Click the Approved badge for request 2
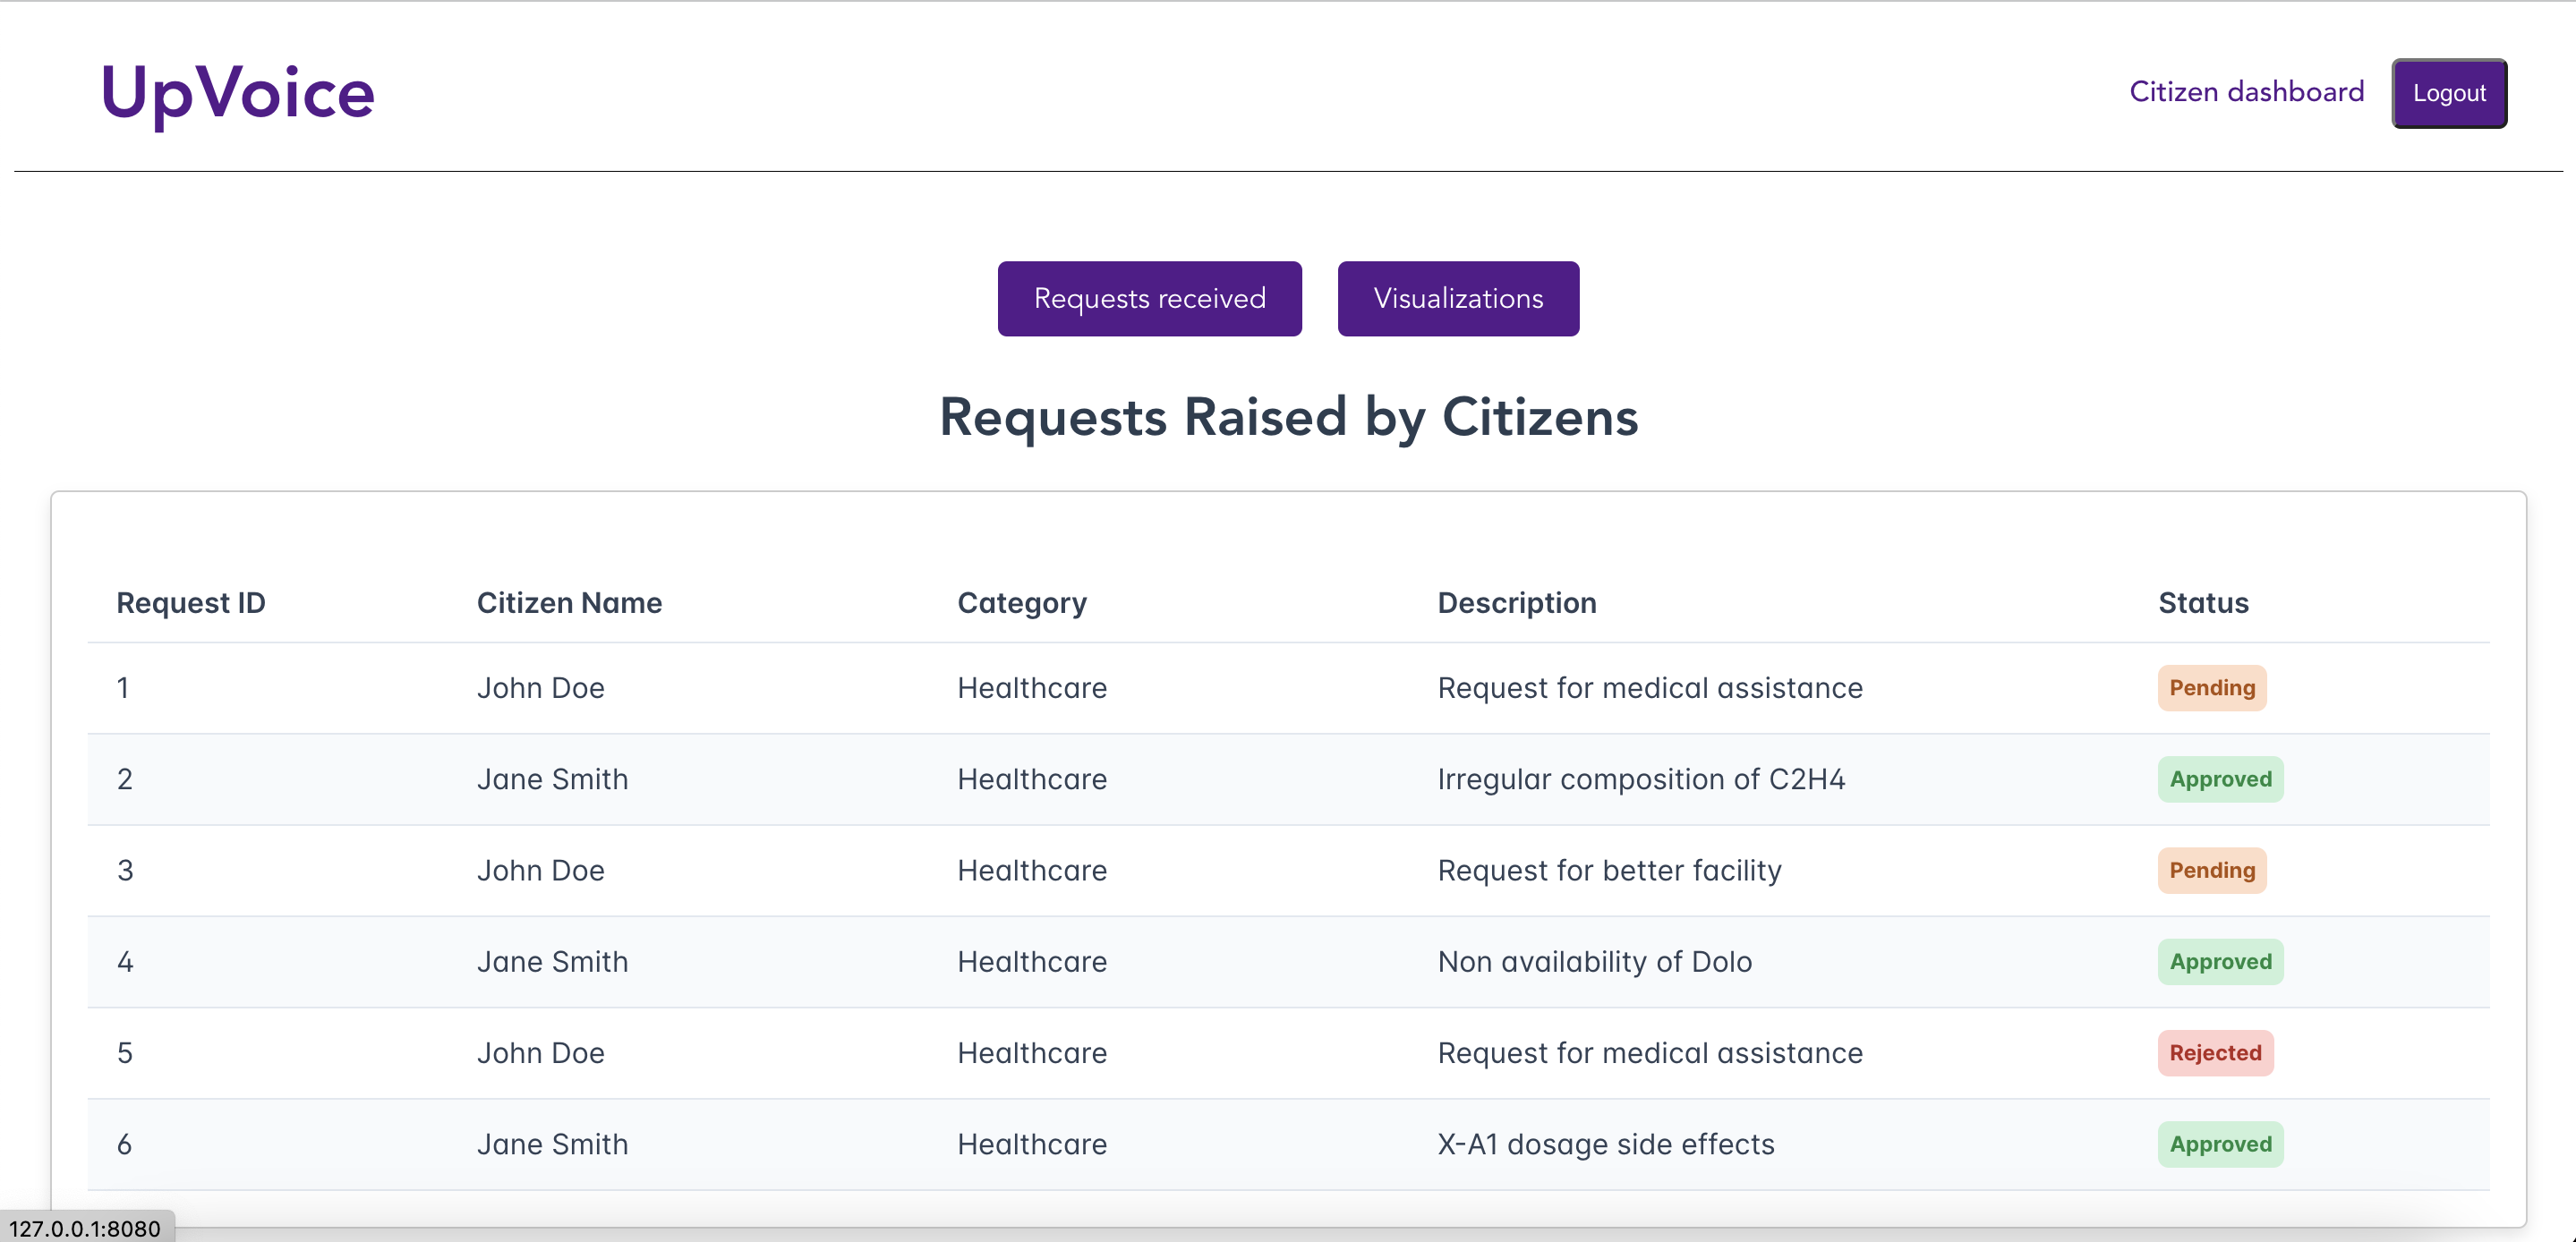This screenshot has width=2576, height=1242. click(2219, 779)
